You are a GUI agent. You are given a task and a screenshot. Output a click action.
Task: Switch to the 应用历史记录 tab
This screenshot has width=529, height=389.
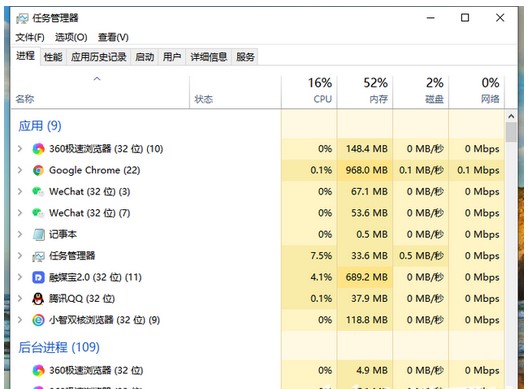[99, 57]
